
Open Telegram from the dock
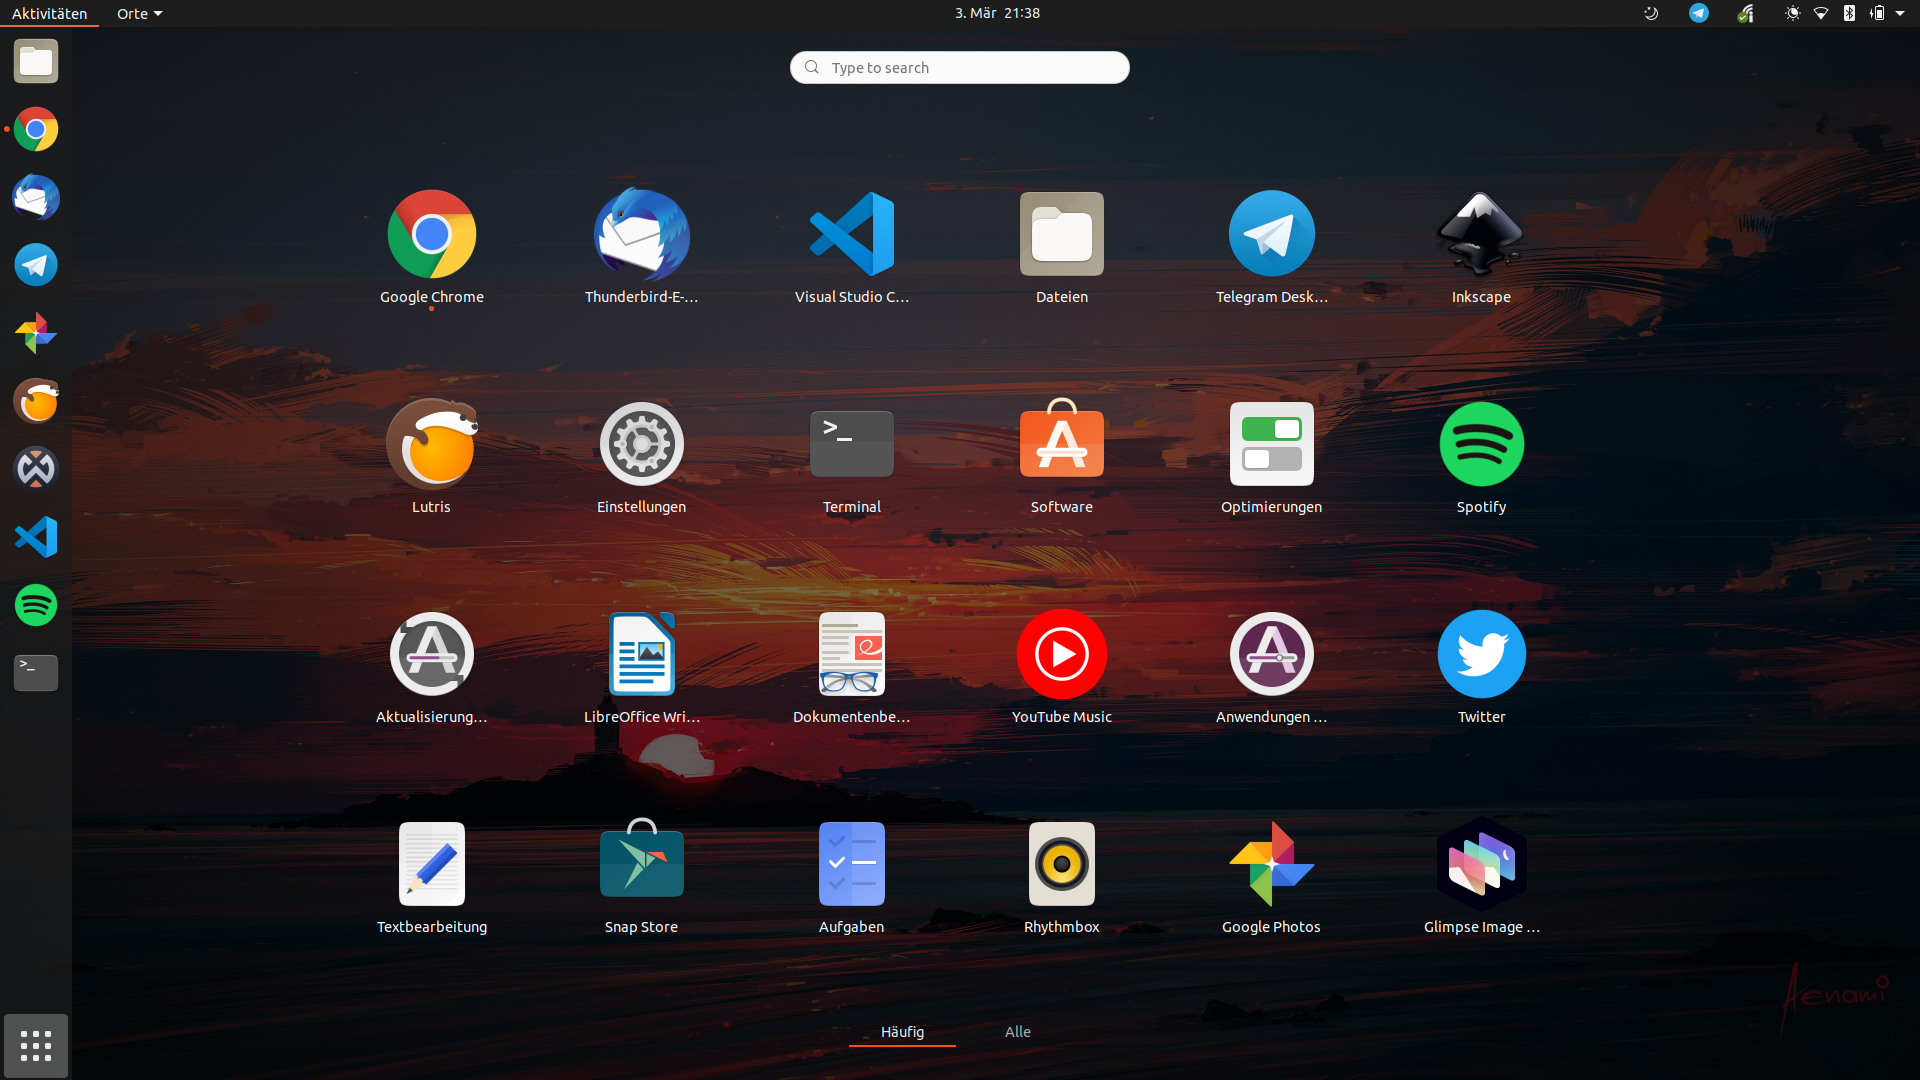coord(36,265)
